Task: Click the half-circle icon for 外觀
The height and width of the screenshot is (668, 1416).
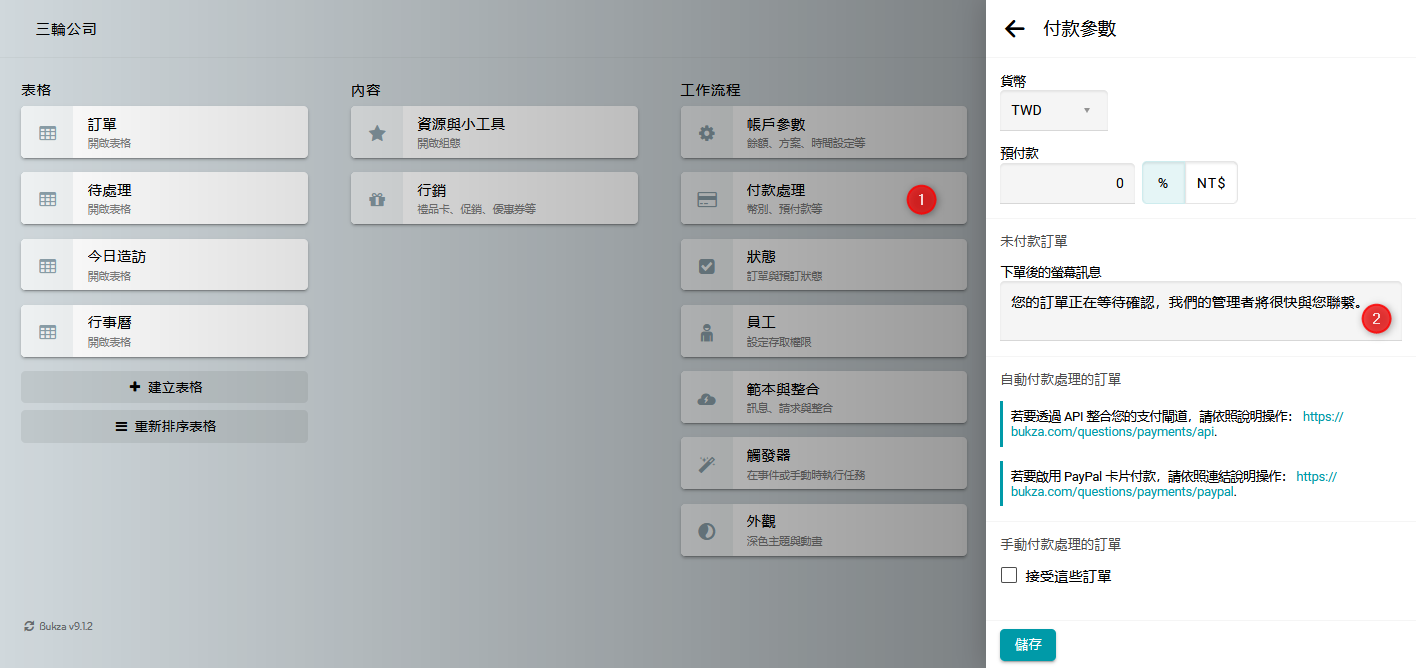Action: [x=707, y=531]
